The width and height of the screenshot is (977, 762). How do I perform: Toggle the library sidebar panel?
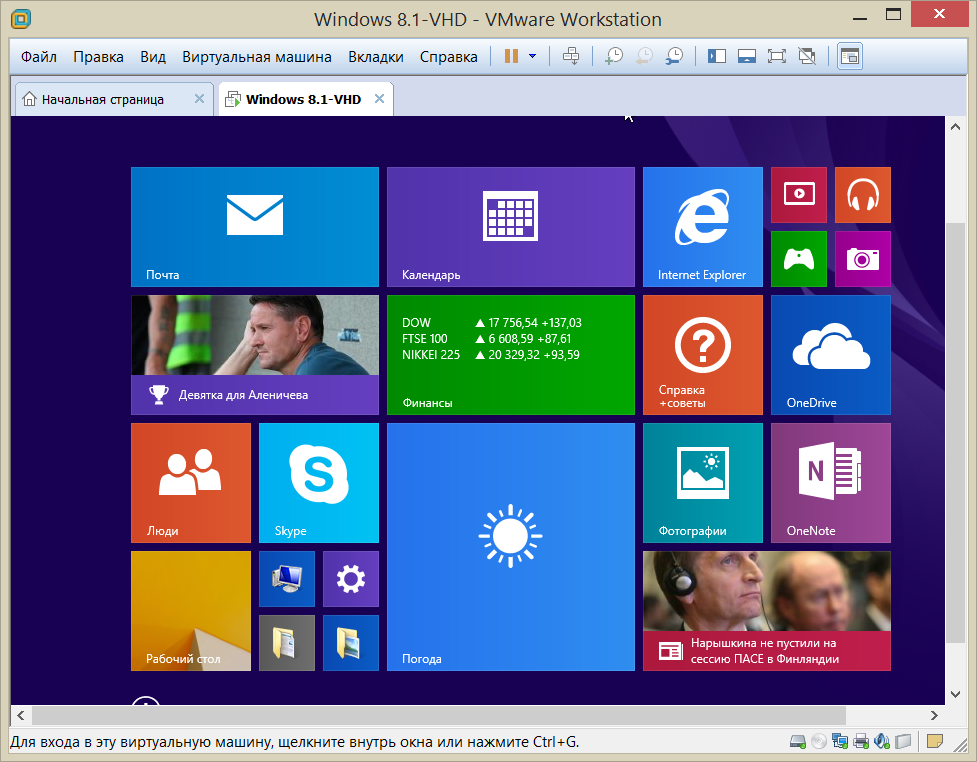tap(717, 56)
